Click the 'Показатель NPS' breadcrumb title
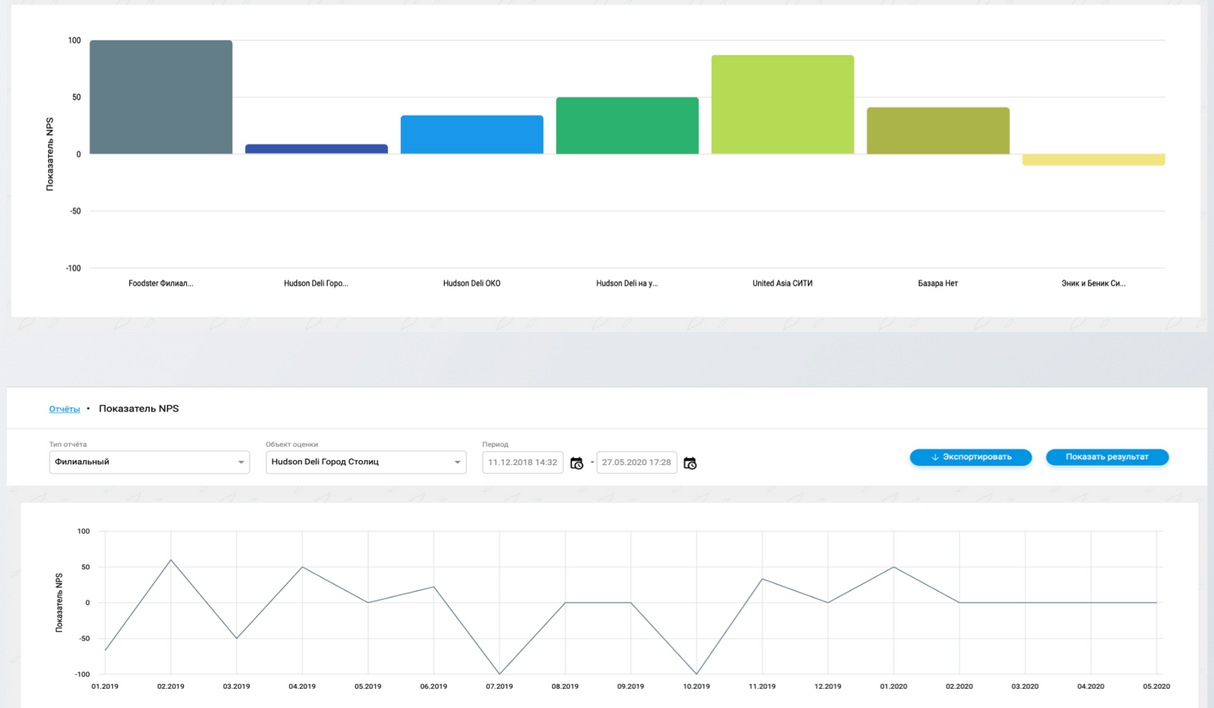This screenshot has width=1214, height=708. pos(139,409)
